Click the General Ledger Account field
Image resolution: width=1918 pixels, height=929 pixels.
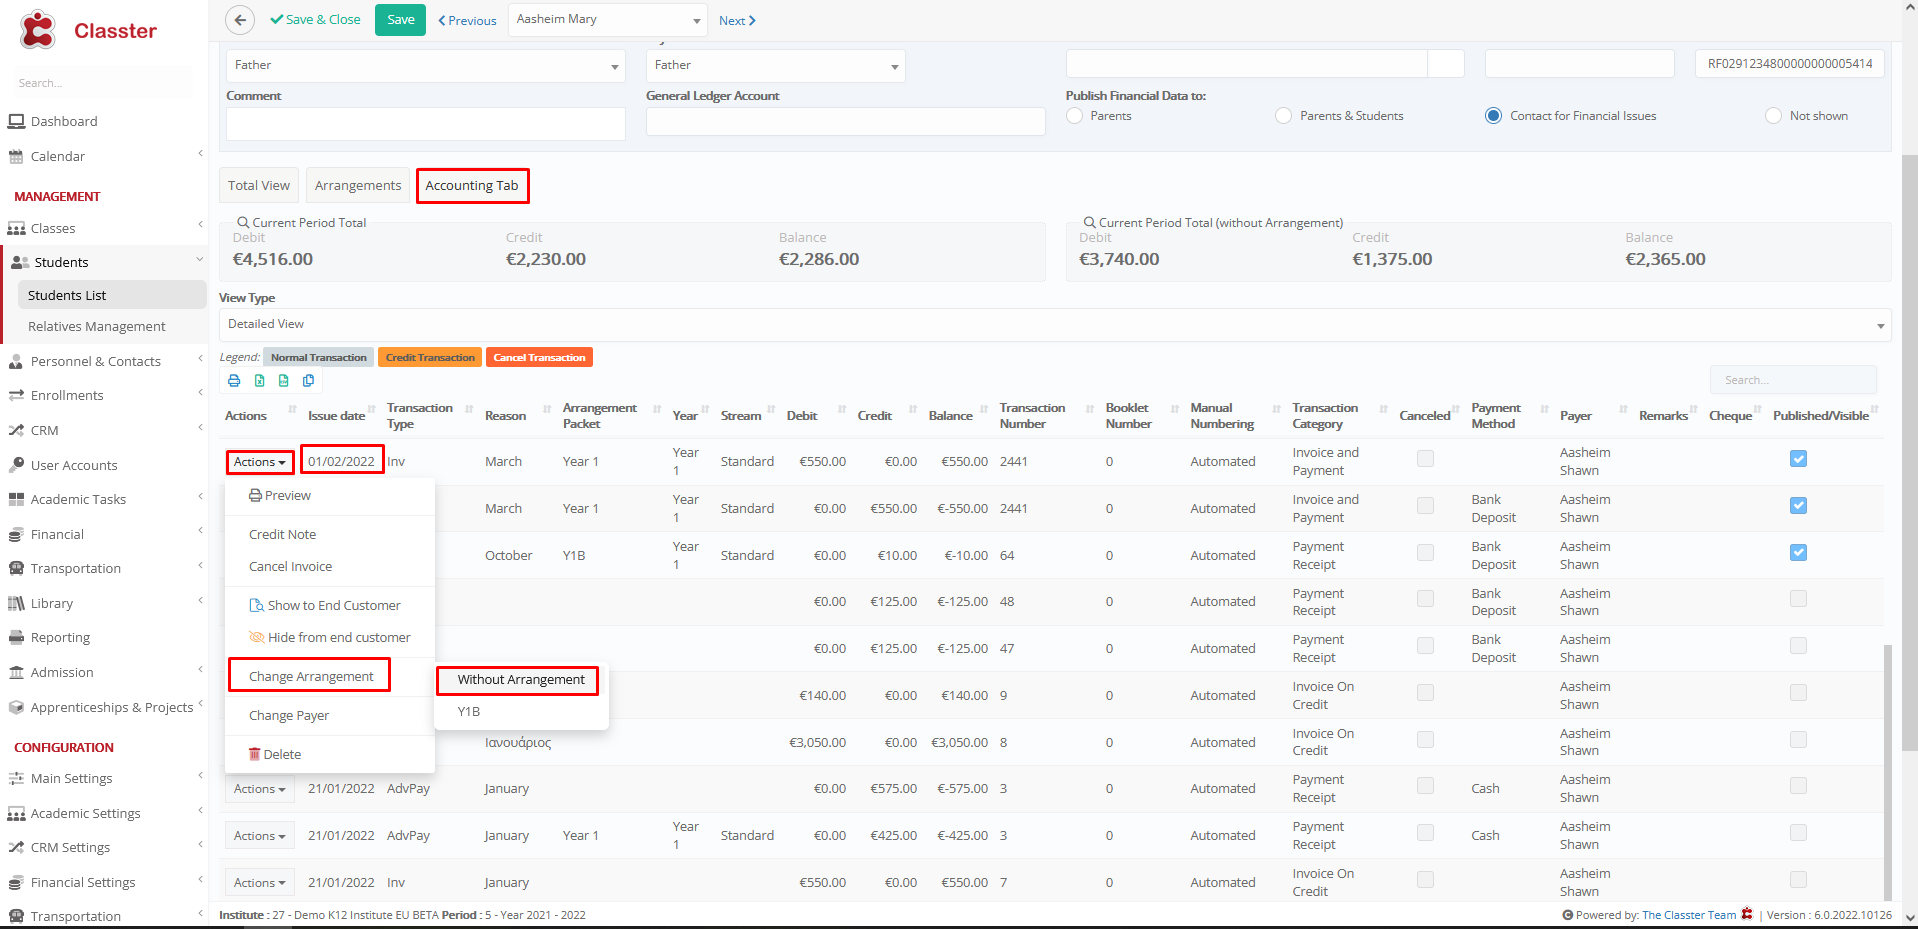point(846,121)
